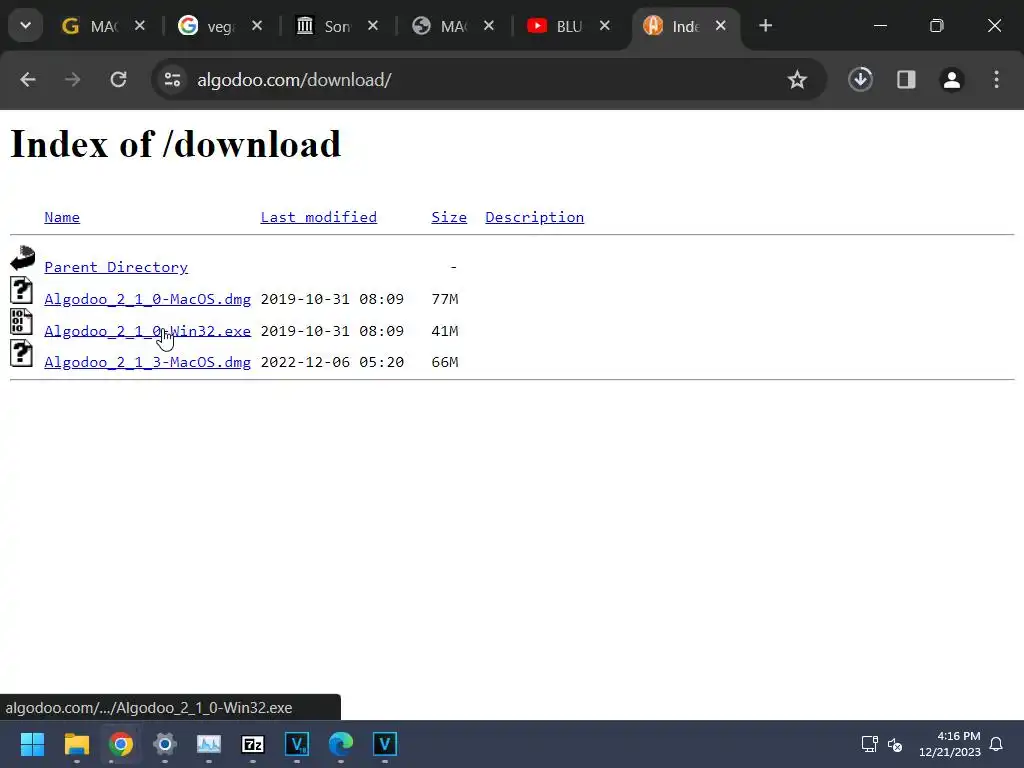Download Algodoo_2_1_3-MacOS.dmg
Screen dimensions: 1024x768
tap(148, 362)
